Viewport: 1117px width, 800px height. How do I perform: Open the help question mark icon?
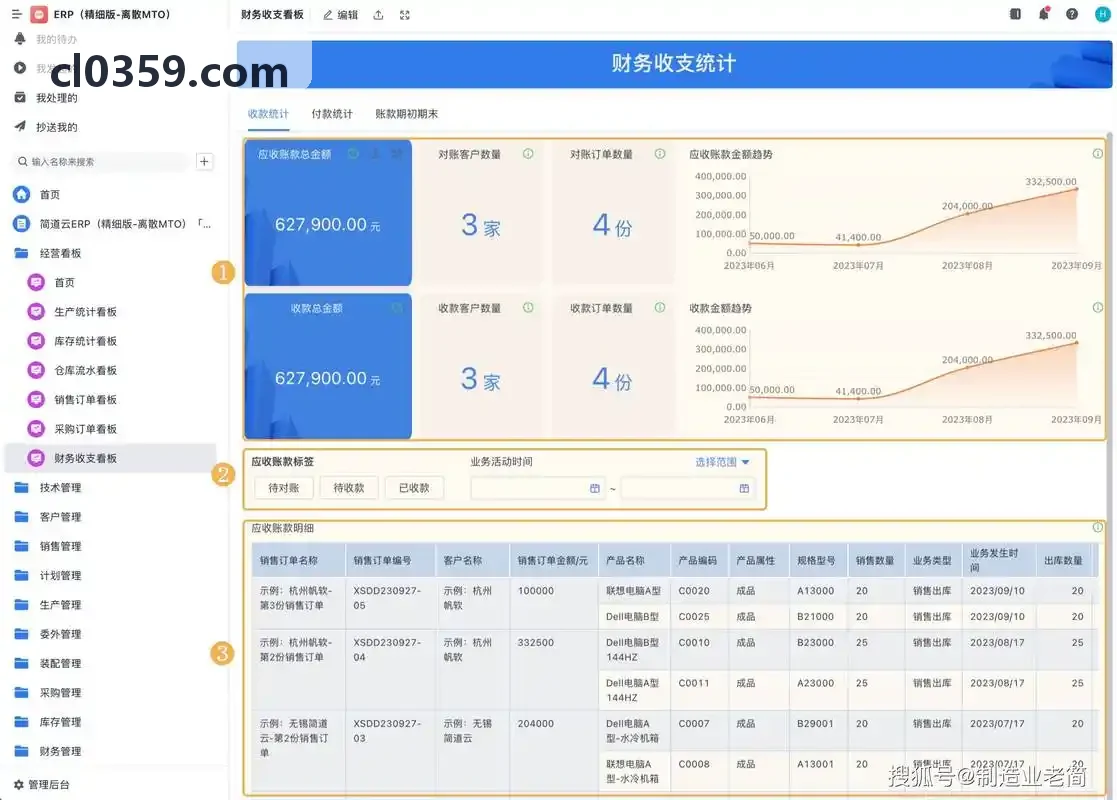1071,14
